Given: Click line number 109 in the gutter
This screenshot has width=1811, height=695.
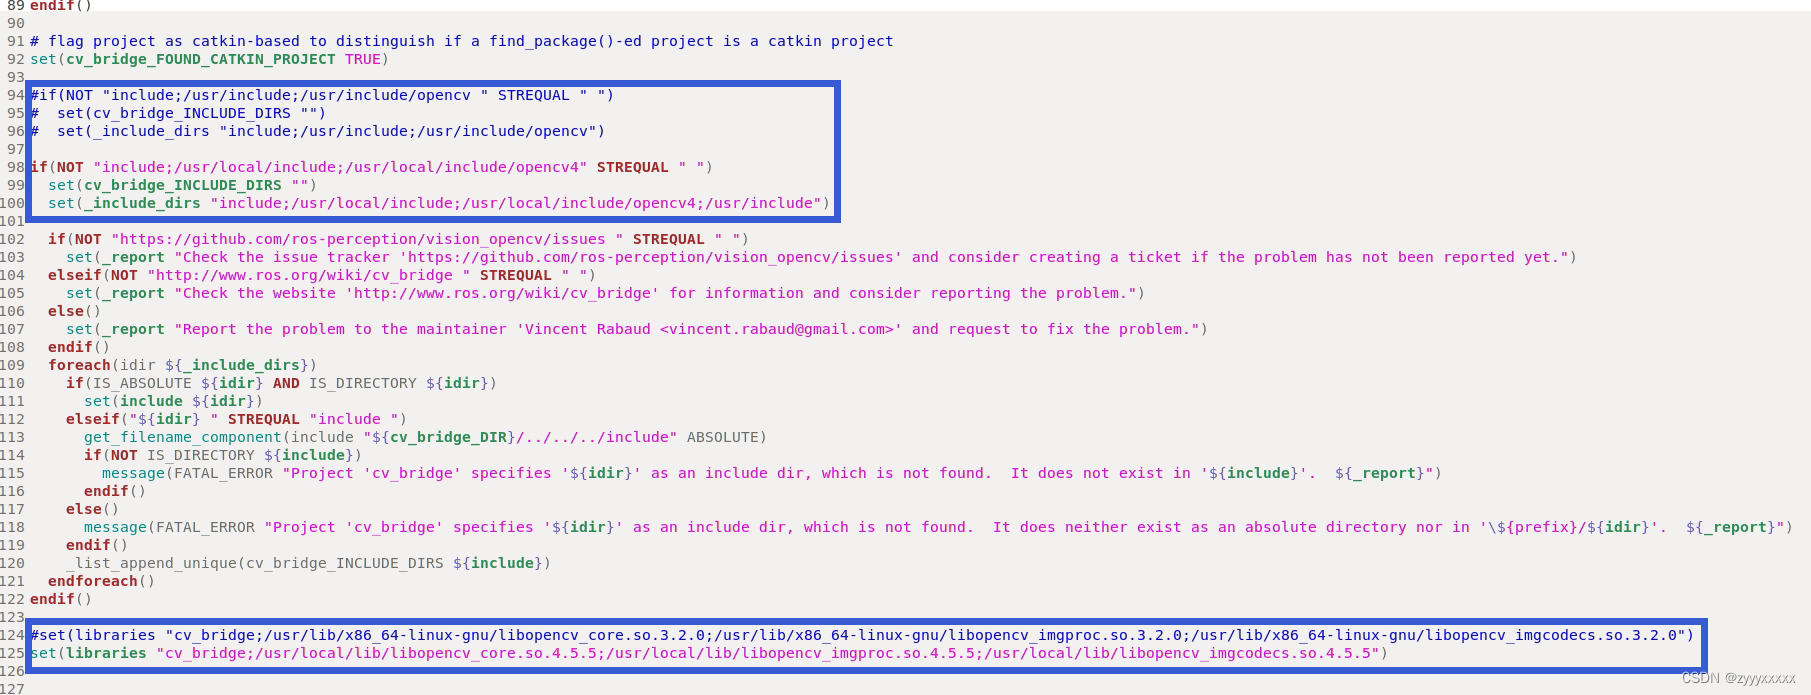Looking at the screenshot, I should coord(12,365).
